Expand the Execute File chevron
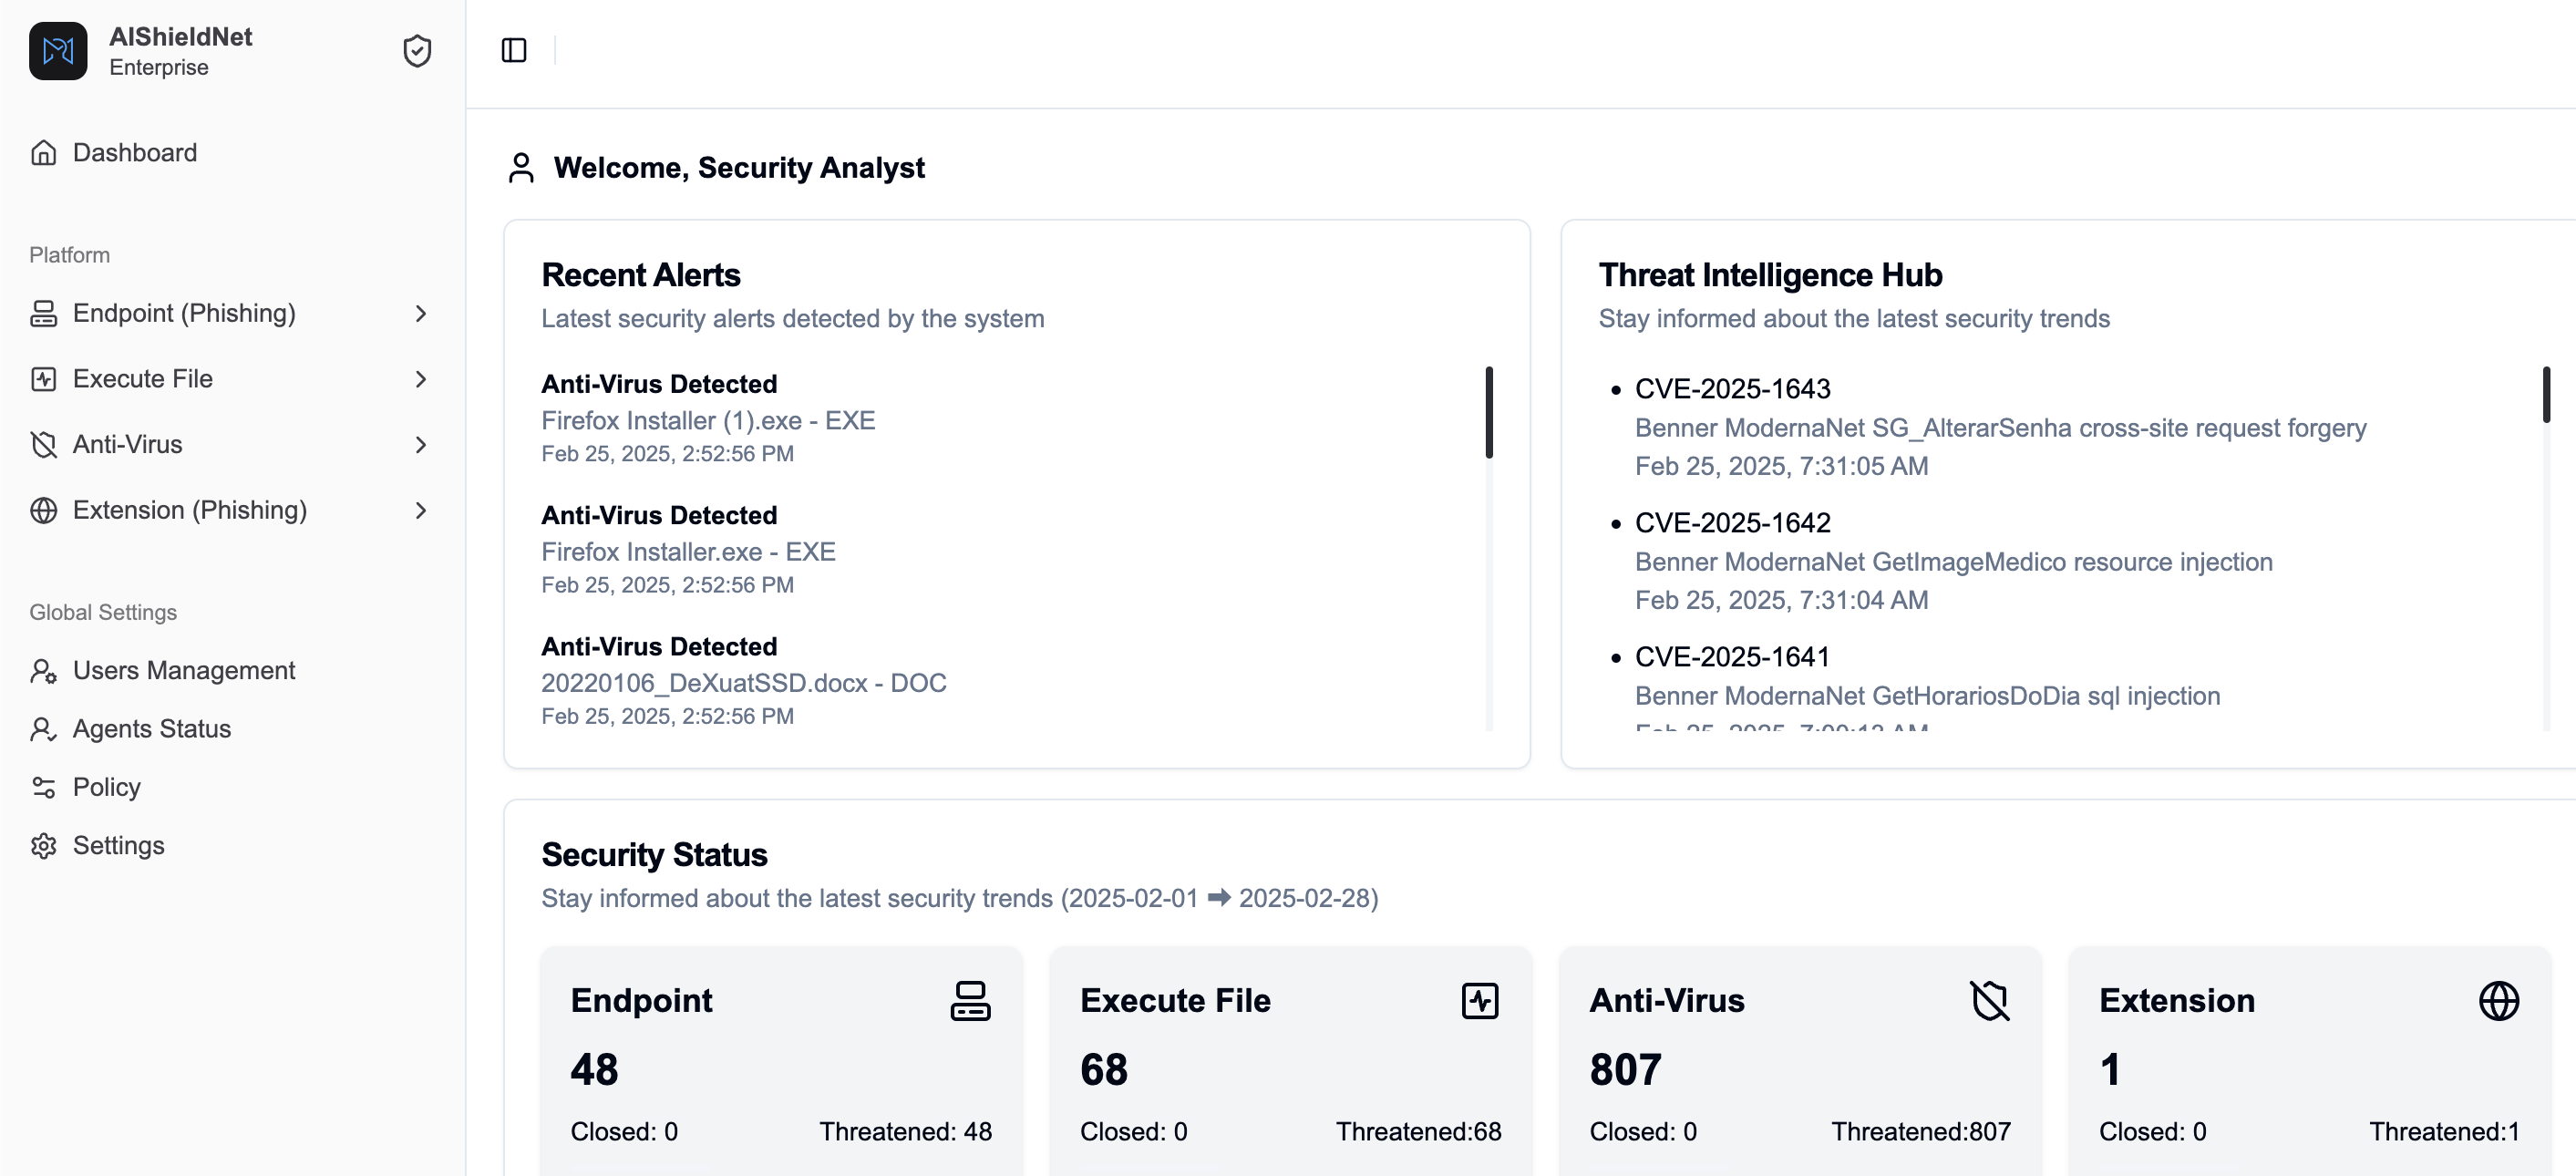The image size is (2576, 1176). point(421,379)
